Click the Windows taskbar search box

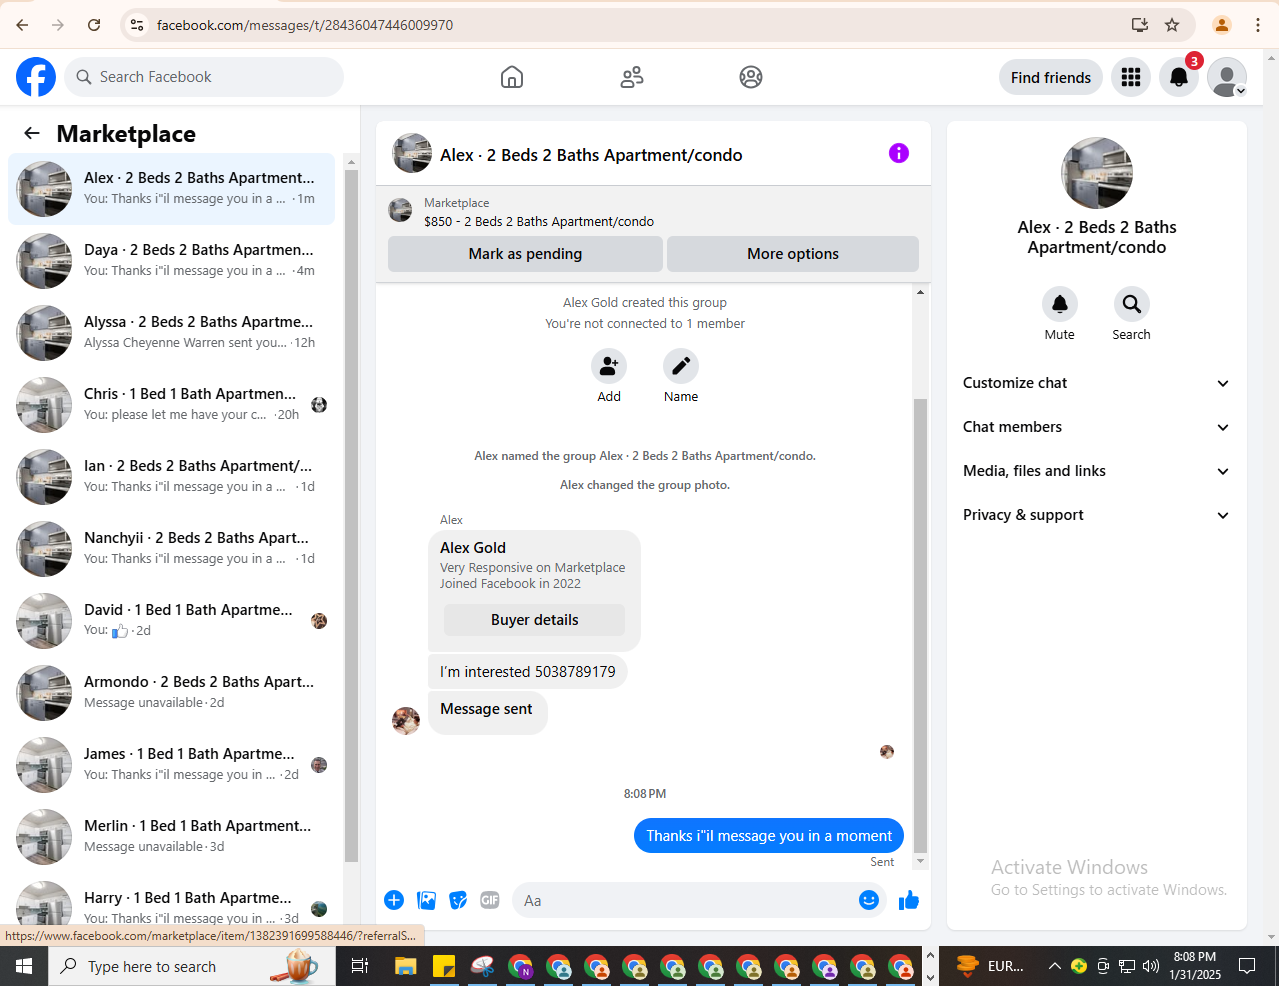192,966
